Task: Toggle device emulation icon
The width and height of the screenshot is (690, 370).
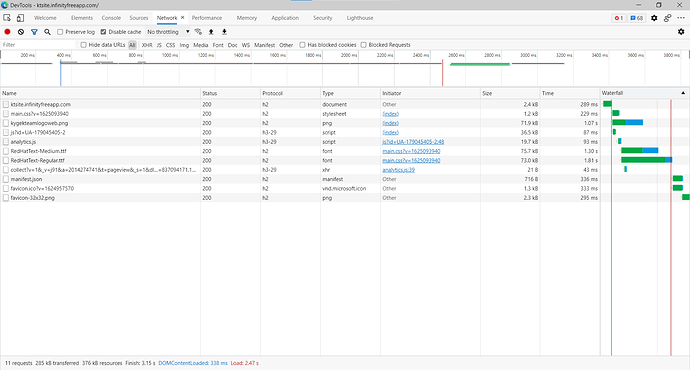Action: pyautogui.click(x=20, y=18)
